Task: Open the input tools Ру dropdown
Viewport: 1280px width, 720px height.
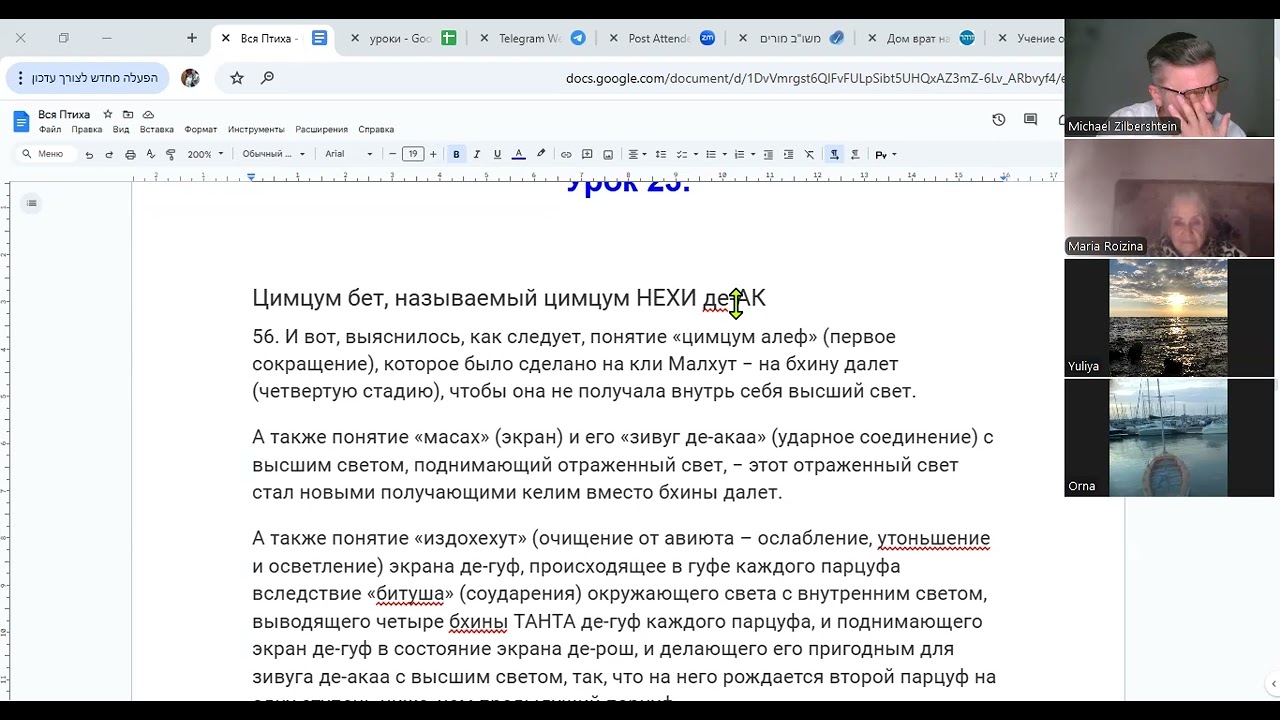Action: click(886, 154)
